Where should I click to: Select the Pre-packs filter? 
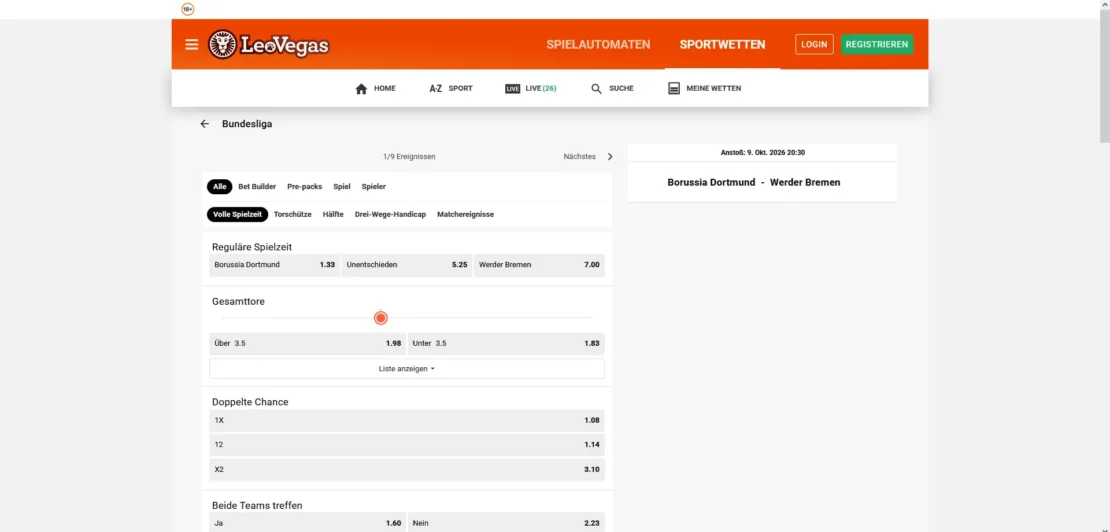(x=304, y=187)
